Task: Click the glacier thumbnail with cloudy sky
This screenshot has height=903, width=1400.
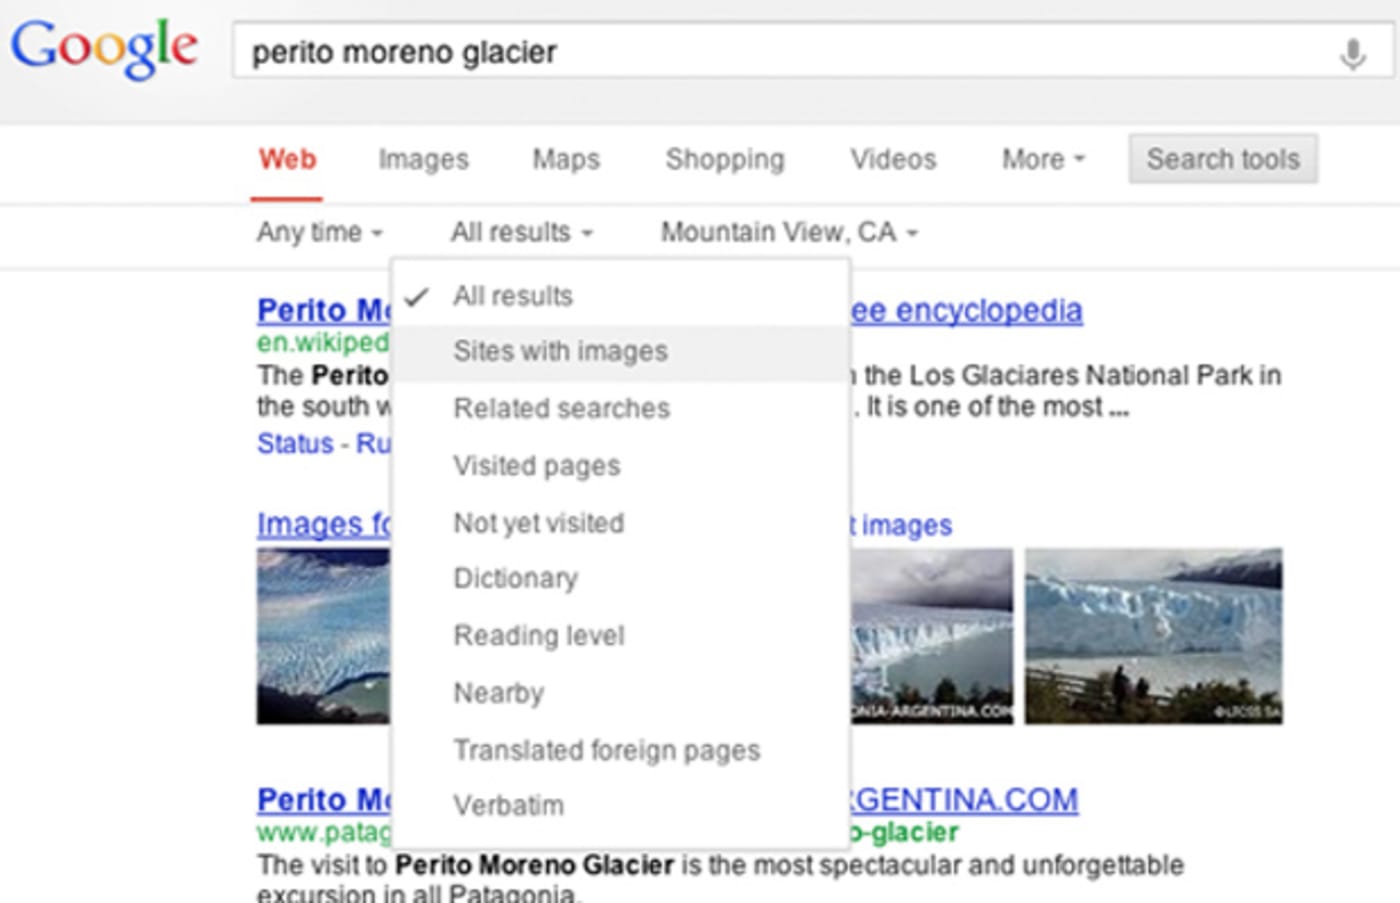Action: pyautogui.click(x=930, y=633)
